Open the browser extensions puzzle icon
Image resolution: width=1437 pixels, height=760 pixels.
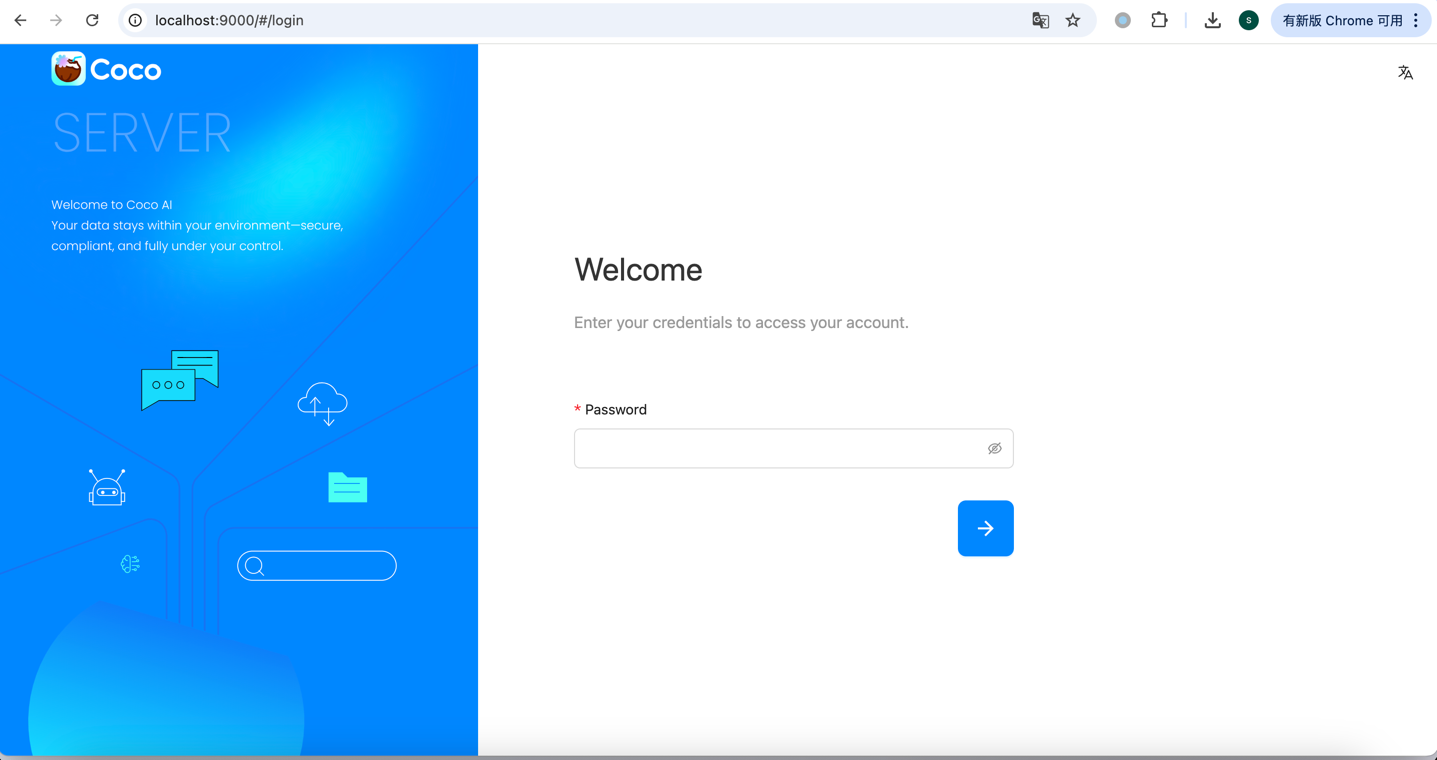click(1159, 20)
